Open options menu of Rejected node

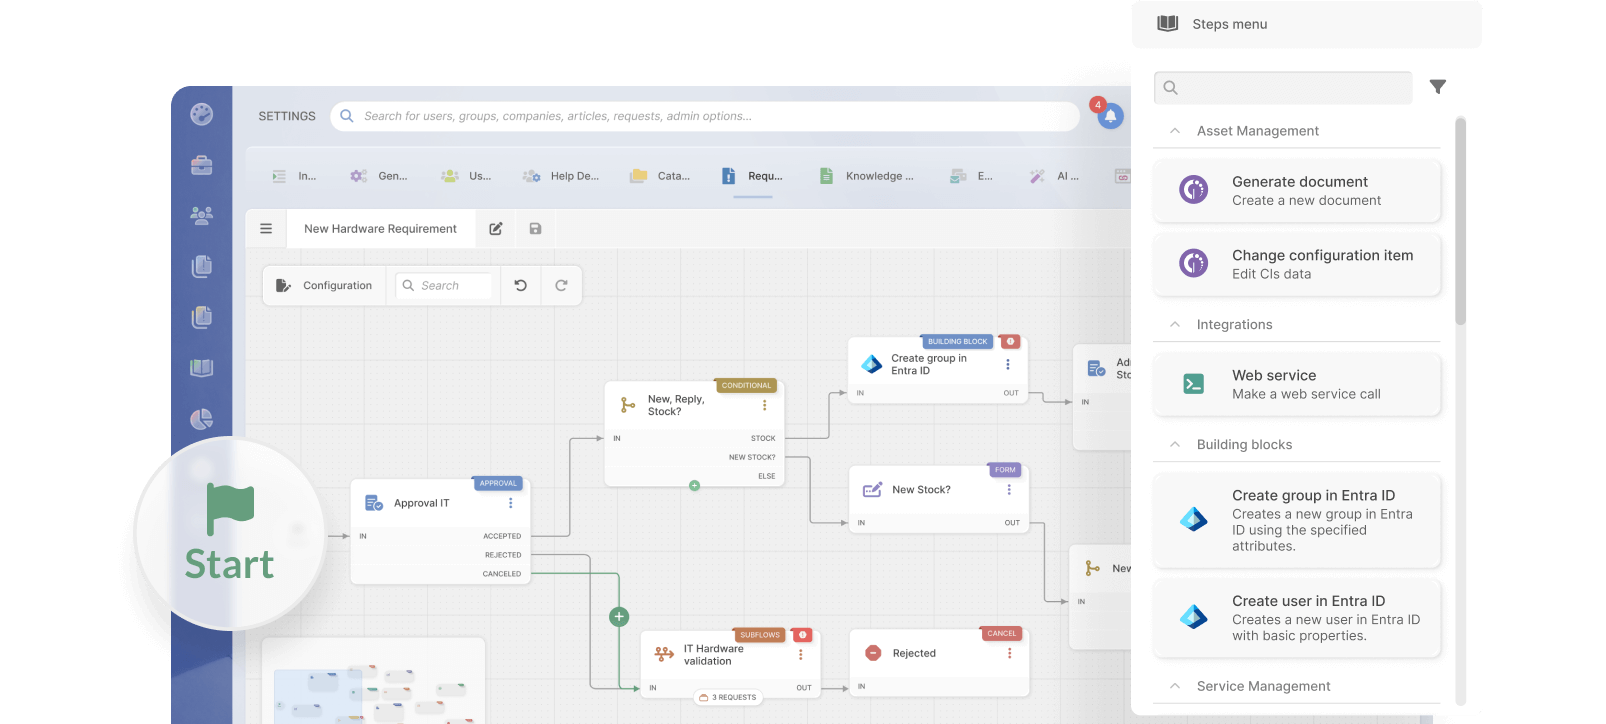tap(1010, 654)
